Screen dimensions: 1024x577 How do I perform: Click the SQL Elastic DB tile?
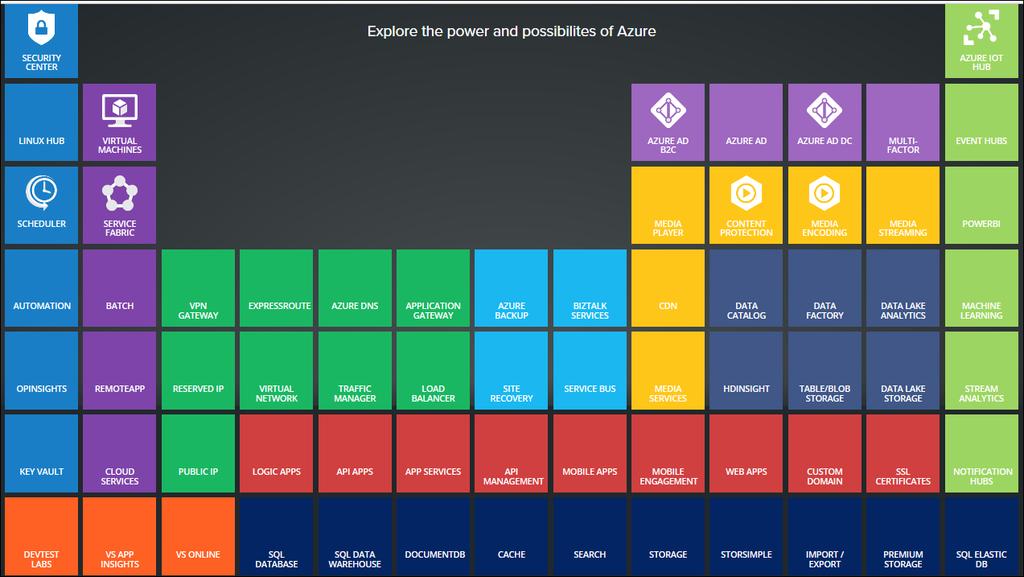pos(982,537)
